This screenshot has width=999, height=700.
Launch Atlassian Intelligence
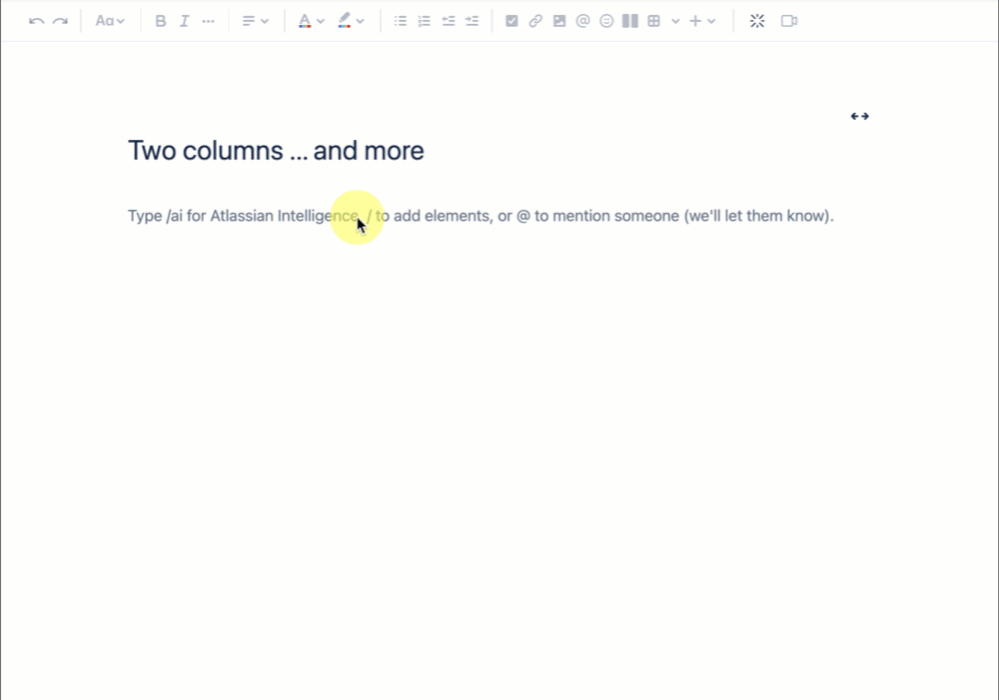[x=757, y=20]
